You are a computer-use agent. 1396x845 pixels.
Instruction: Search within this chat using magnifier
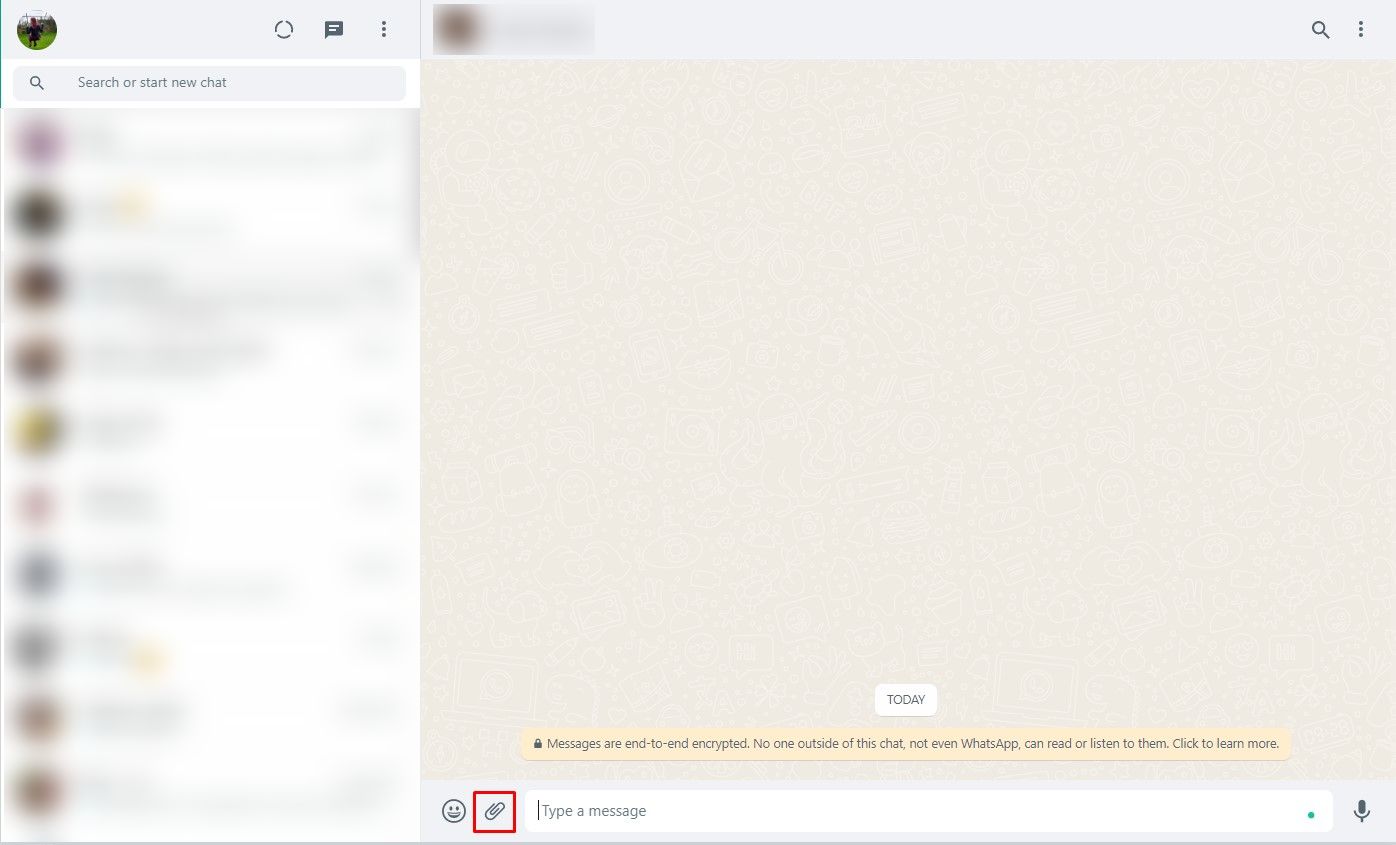1320,30
